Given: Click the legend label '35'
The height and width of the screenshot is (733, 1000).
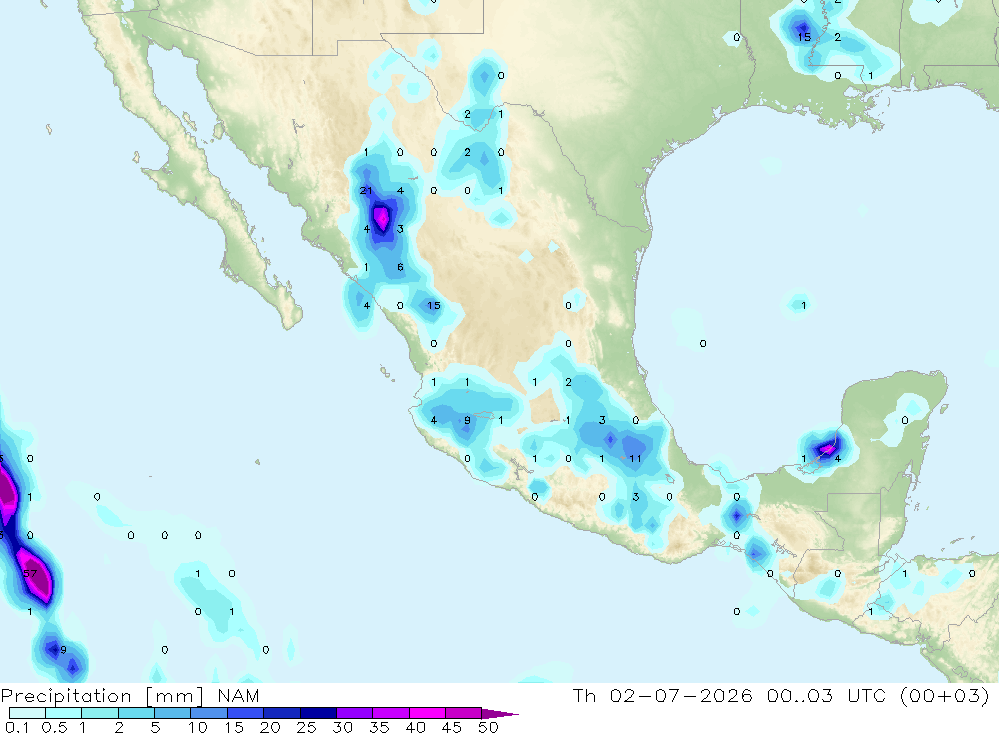Looking at the screenshot, I should pyautogui.click(x=379, y=727).
